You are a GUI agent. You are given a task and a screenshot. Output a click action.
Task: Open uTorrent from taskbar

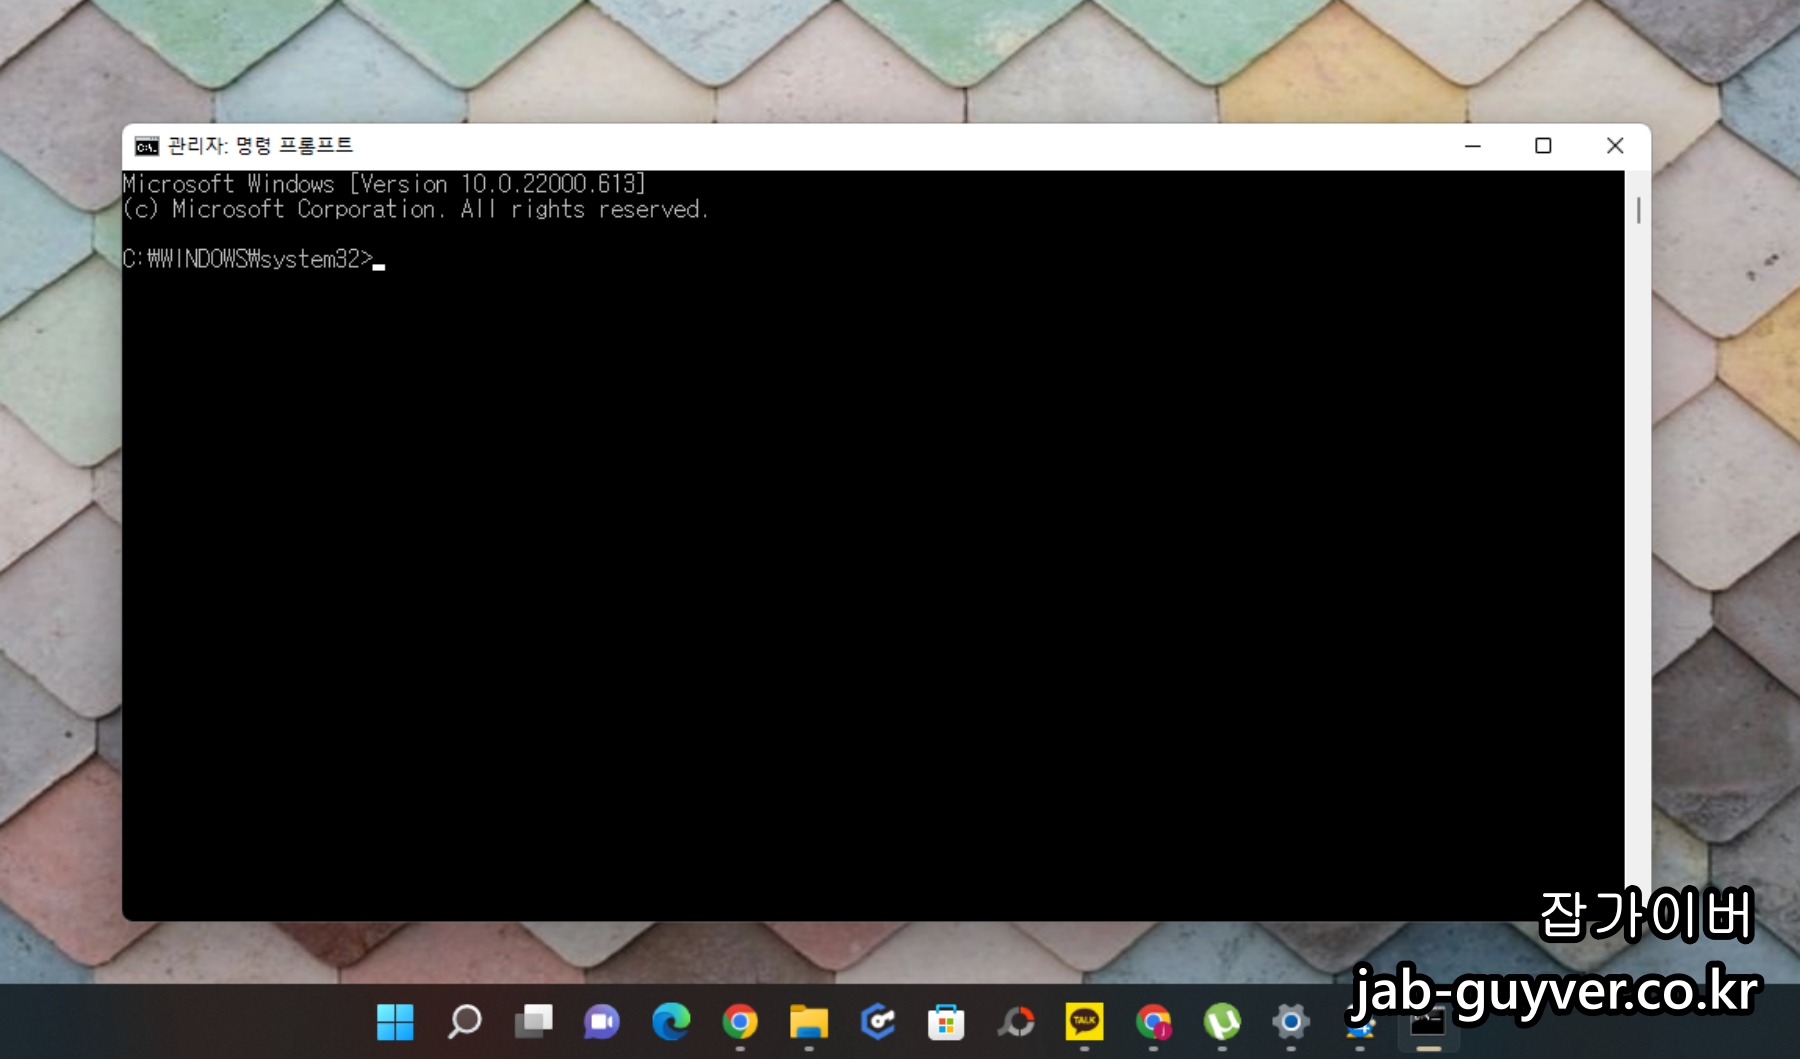1222,1022
